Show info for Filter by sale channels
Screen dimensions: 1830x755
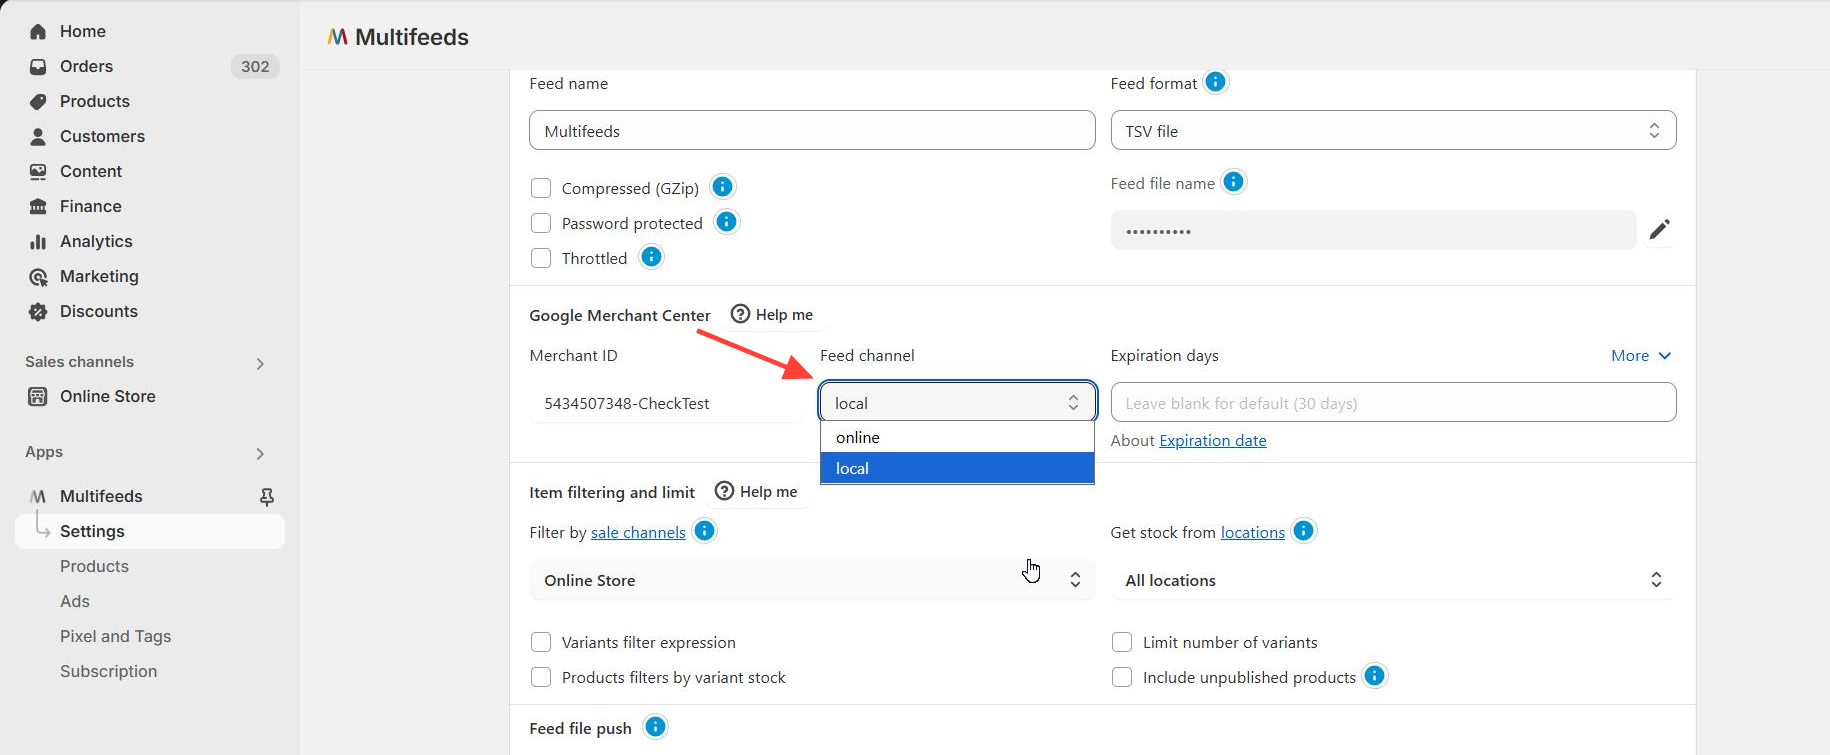pyautogui.click(x=704, y=531)
